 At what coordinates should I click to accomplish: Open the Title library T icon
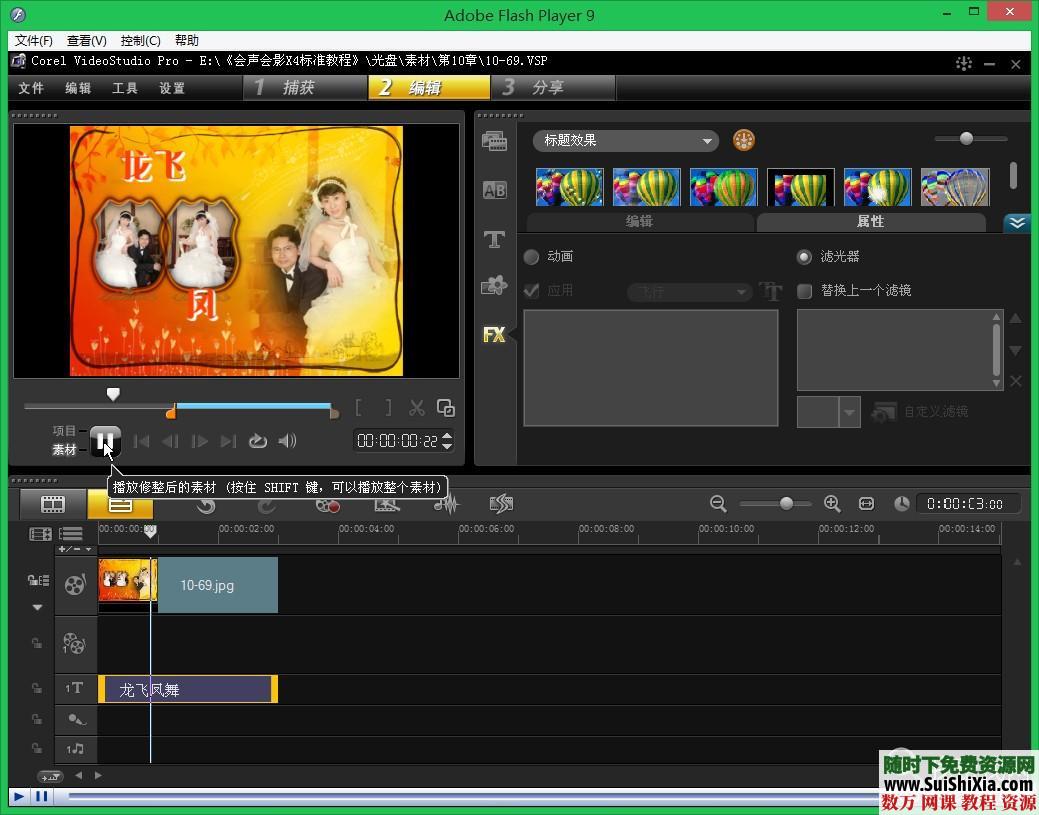pos(494,239)
